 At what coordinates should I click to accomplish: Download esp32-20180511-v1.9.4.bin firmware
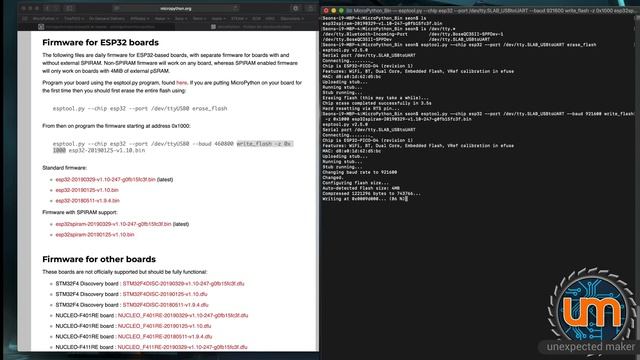click(x=87, y=200)
